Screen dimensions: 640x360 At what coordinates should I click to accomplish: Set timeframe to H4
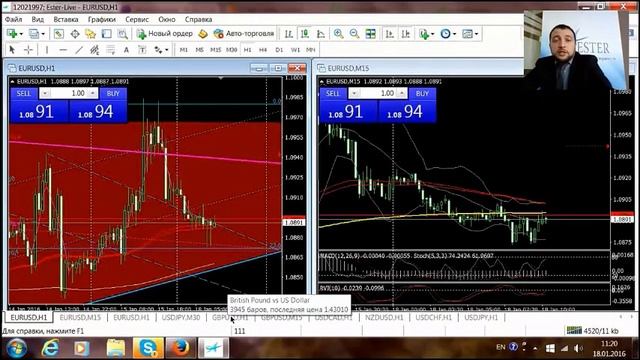click(x=263, y=50)
